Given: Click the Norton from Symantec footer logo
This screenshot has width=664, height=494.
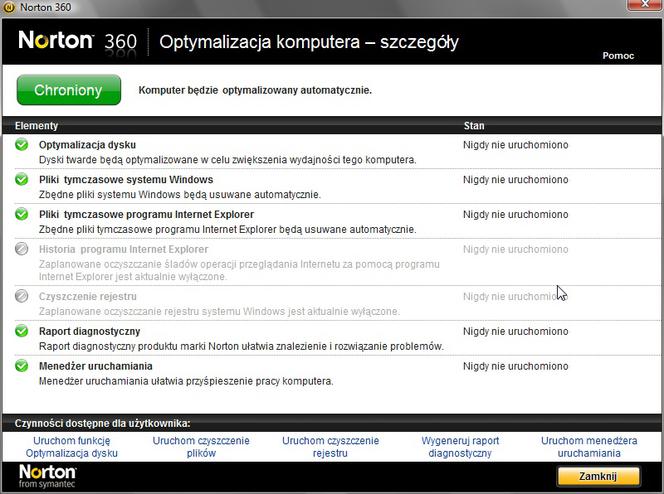Looking at the screenshot, I should pos(47,477).
